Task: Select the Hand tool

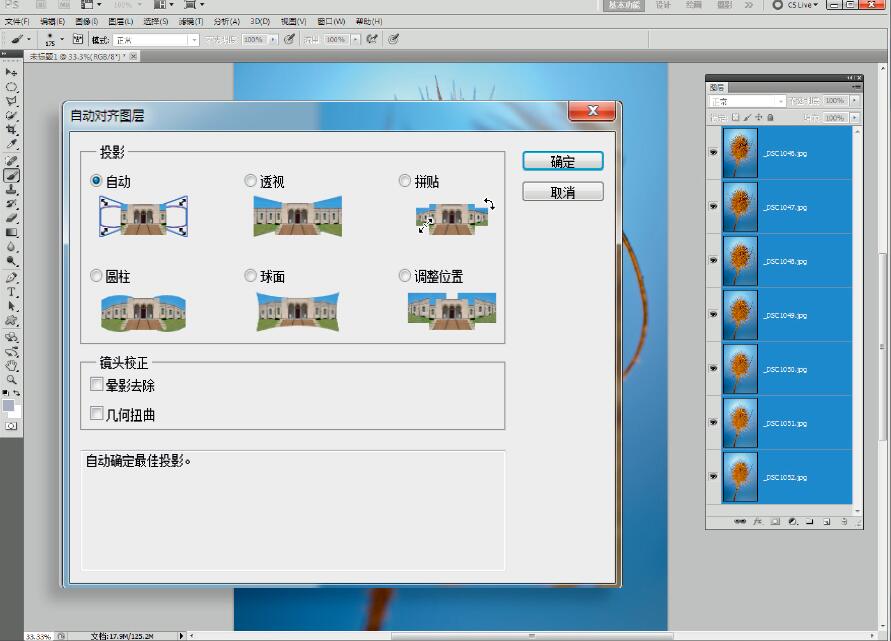Action: 12,366
